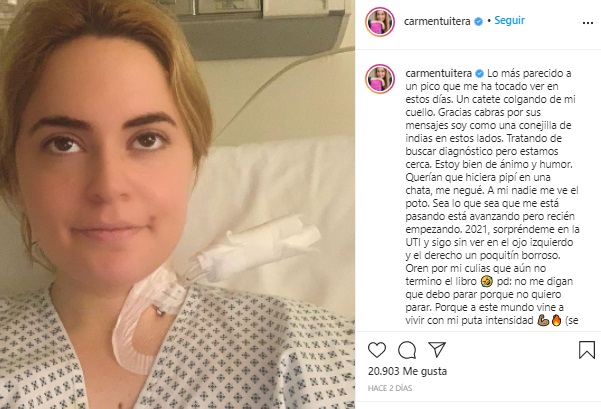Click the caption text beginning 'Lo más parecido'

coord(492,196)
